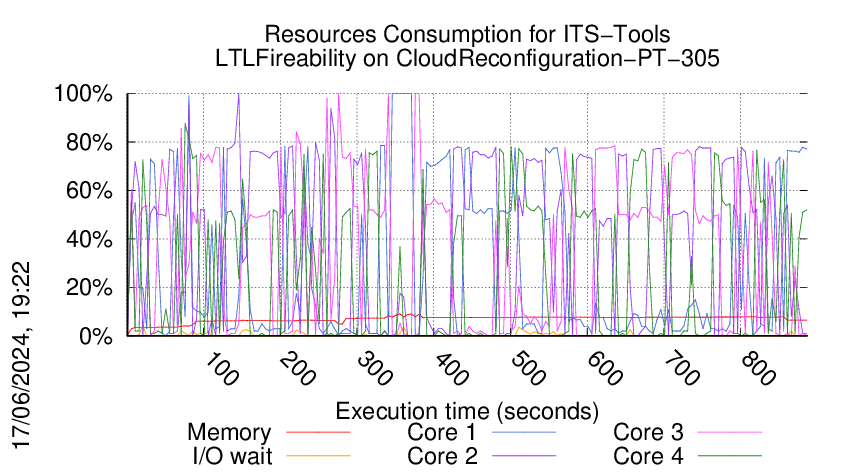Click the '80%' y-axis label

(x=89, y=143)
